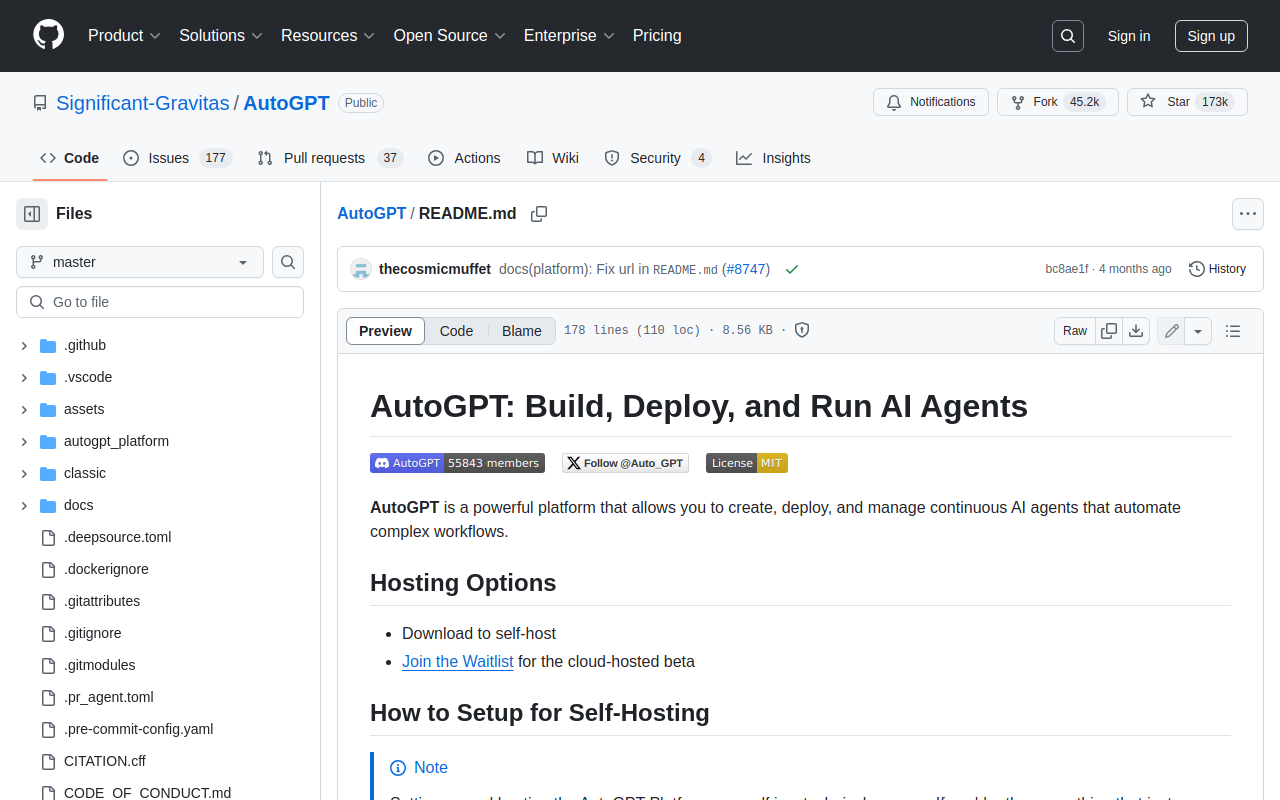
Task: Expand the classic folder
Action: click(24, 473)
